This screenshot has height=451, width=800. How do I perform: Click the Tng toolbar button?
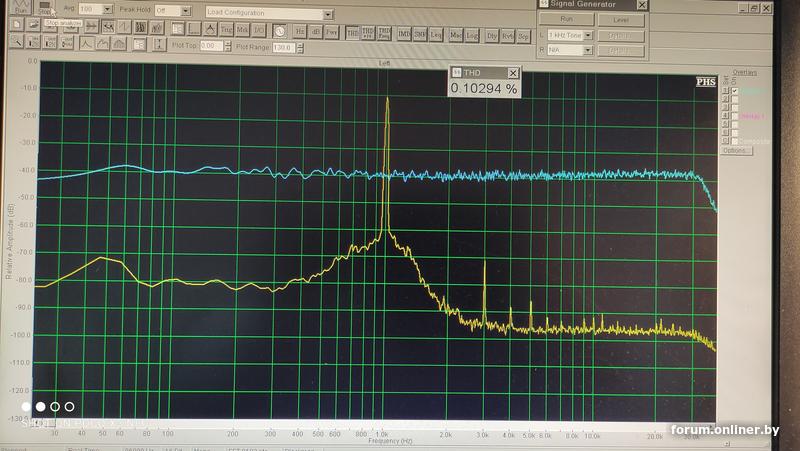226,30
